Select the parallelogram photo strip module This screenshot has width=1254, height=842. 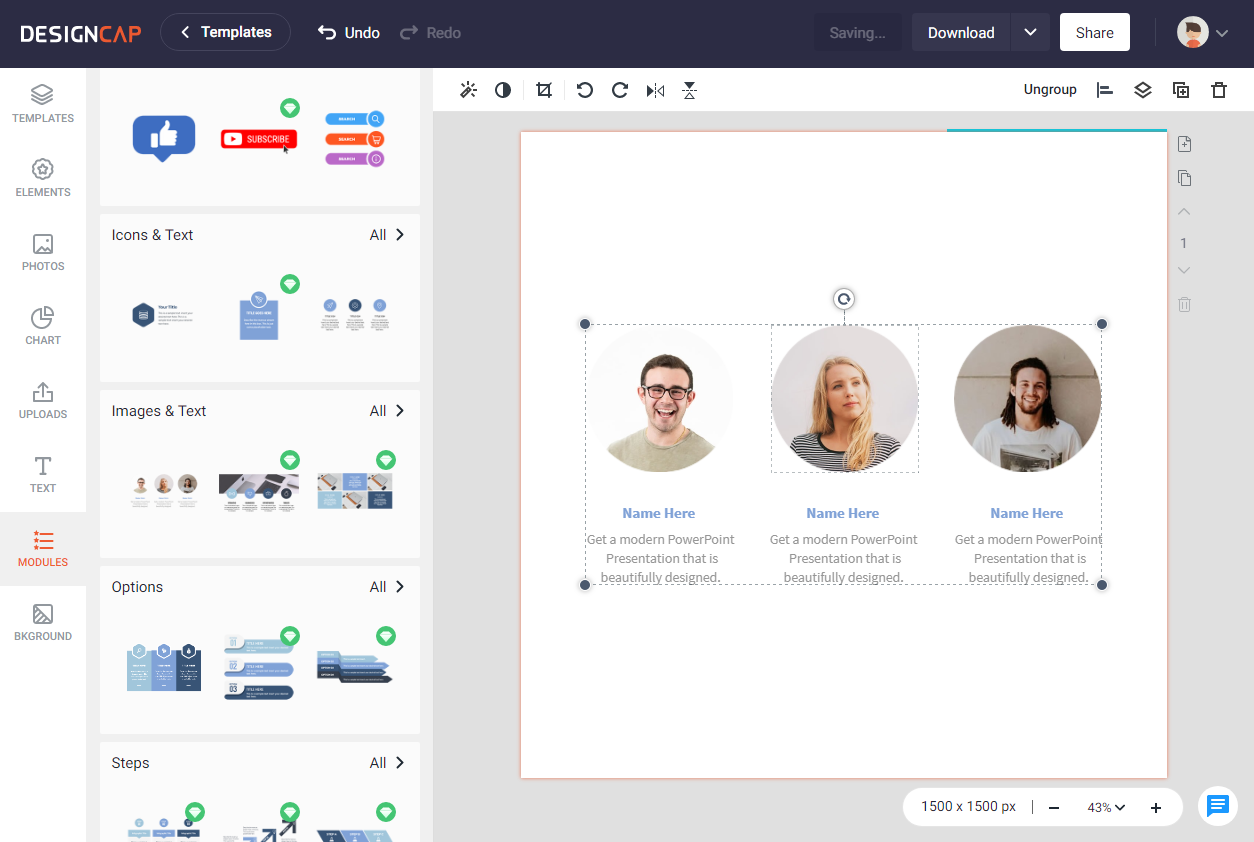click(259, 493)
